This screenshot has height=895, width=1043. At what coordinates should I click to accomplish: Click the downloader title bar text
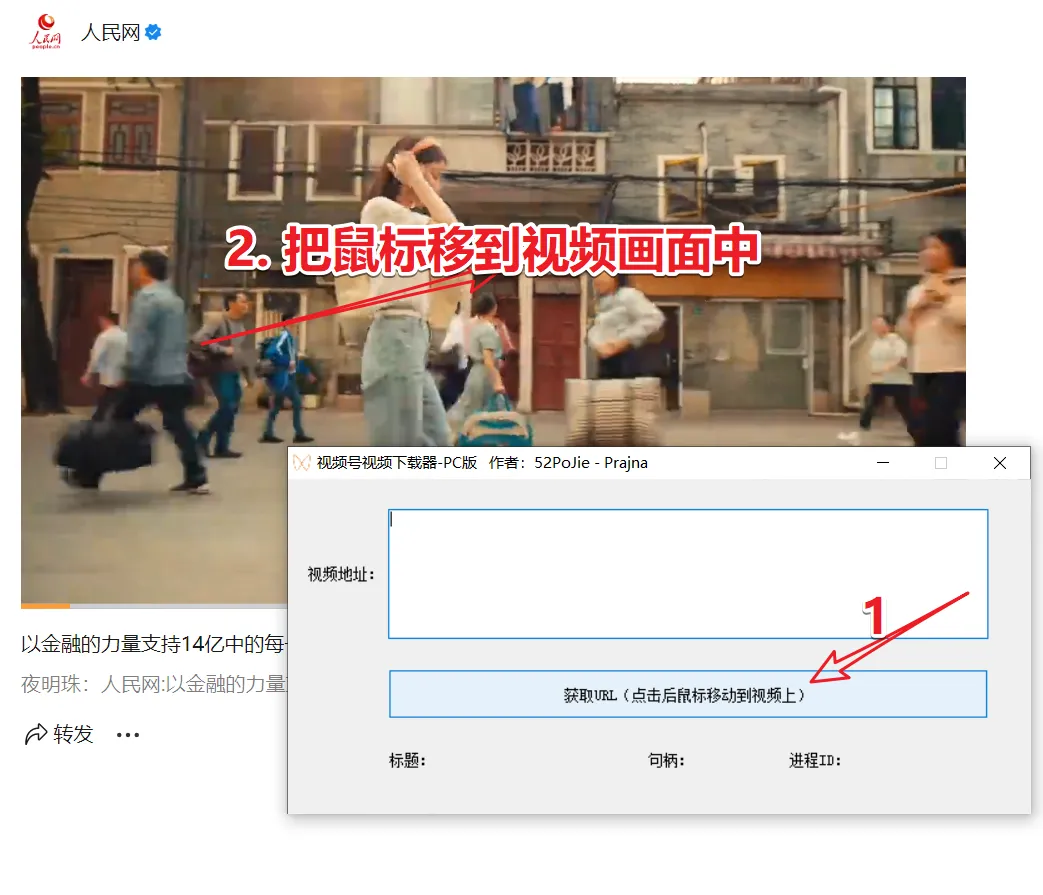[482, 463]
